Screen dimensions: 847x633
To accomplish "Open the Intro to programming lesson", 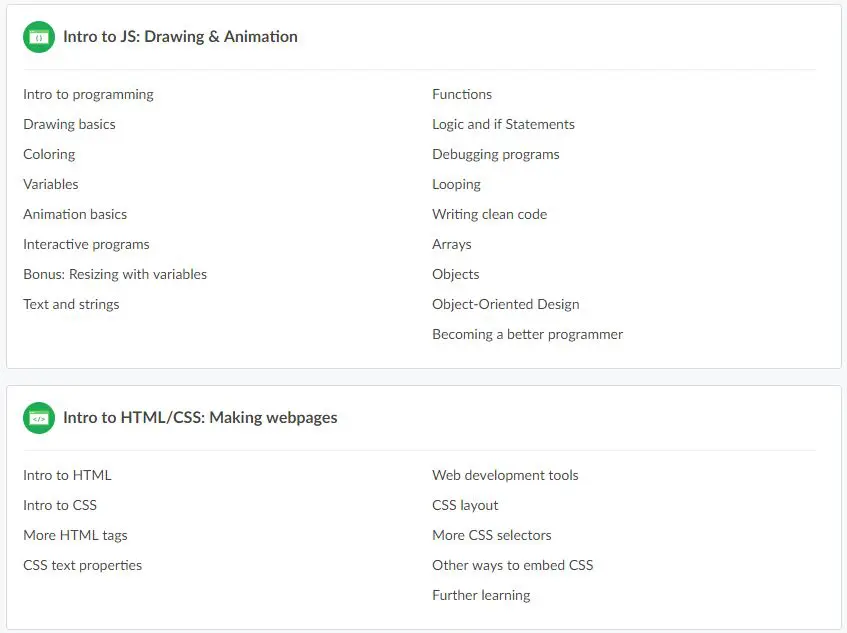I will (88, 95).
